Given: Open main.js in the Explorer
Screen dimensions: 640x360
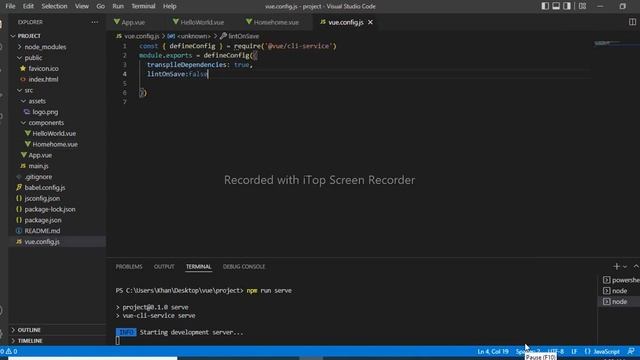Looking at the screenshot, I should [x=38, y=166].
